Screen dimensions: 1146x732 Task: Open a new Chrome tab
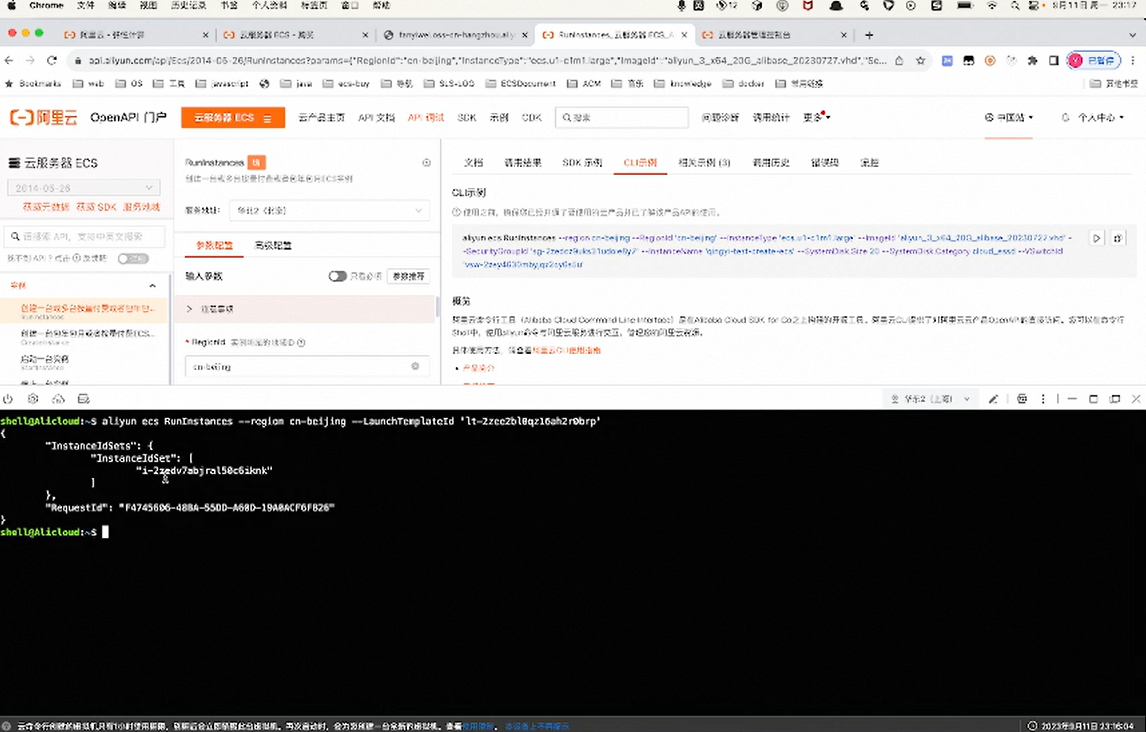(x=869, y=35)
